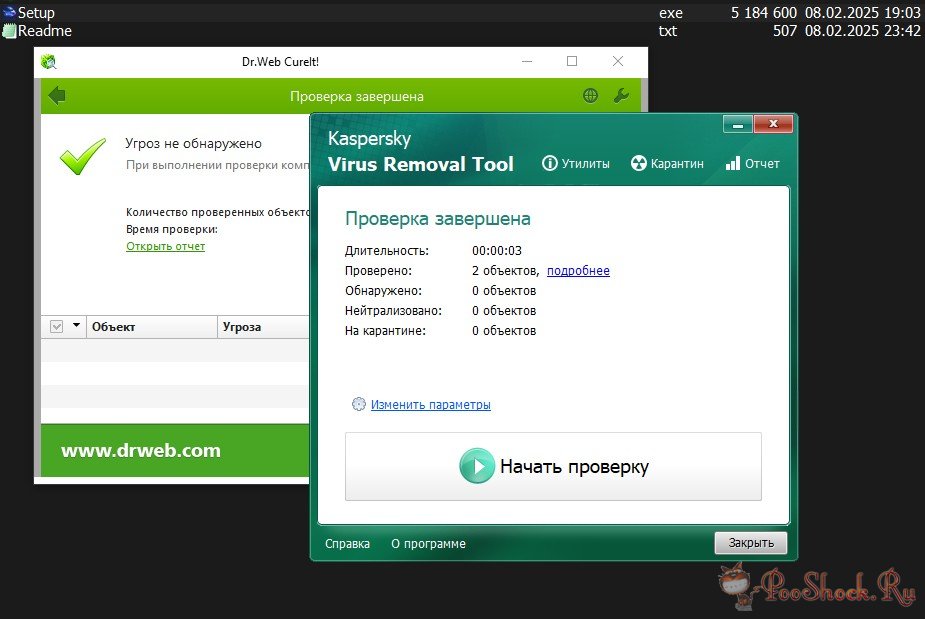Close the Dr.Web CureIt window
Screen dimensions: 925x619
[618, 61]
